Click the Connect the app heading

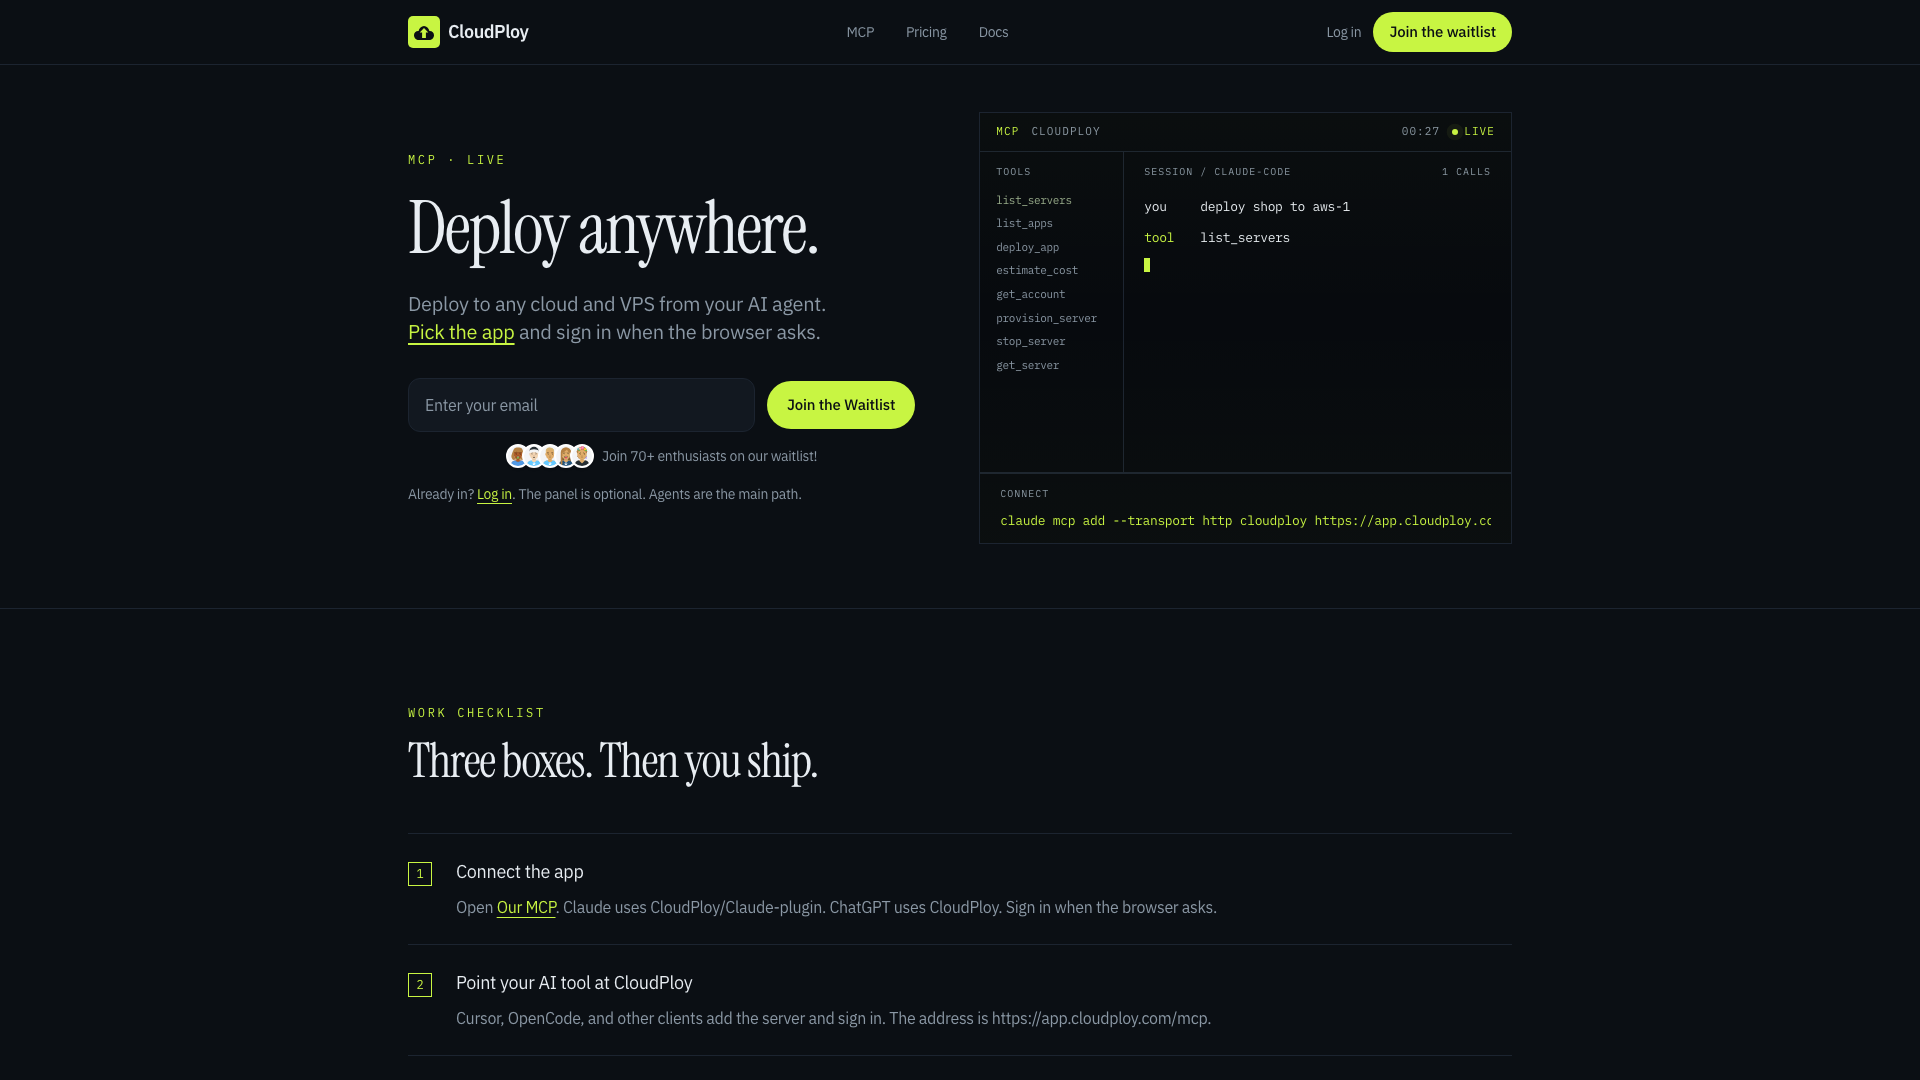pyautogui.click(x=520, y=872)
